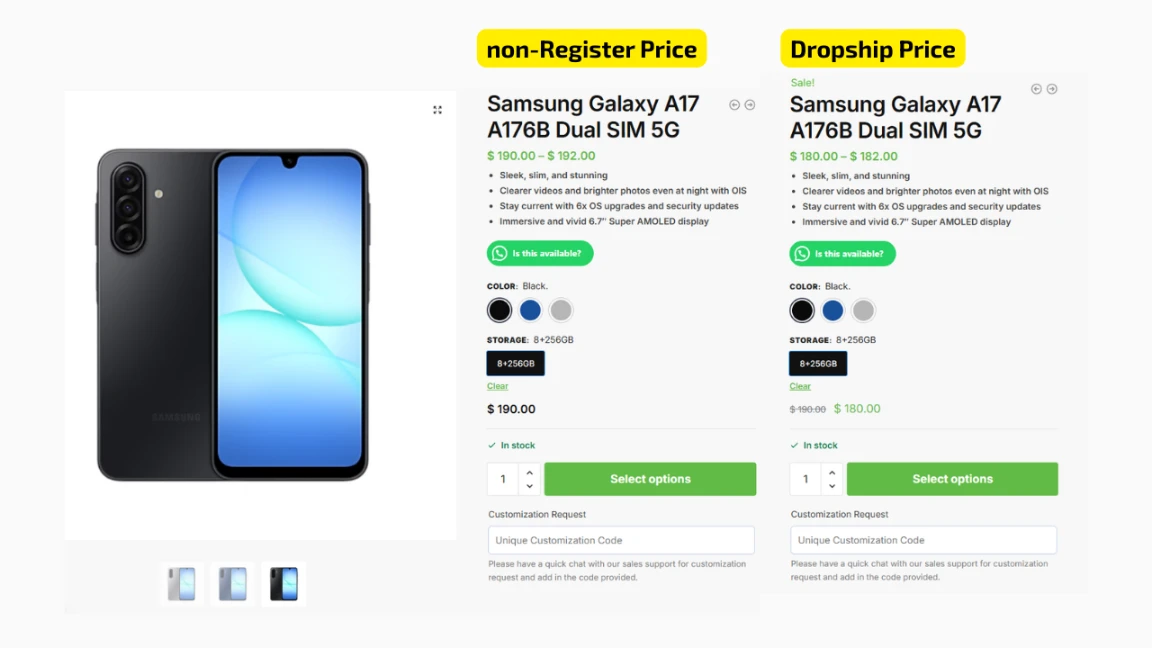Decrease quantity in Dropship panel
Image resolution: width=1152 pixels, height=648 pixels.
[832, 487]
